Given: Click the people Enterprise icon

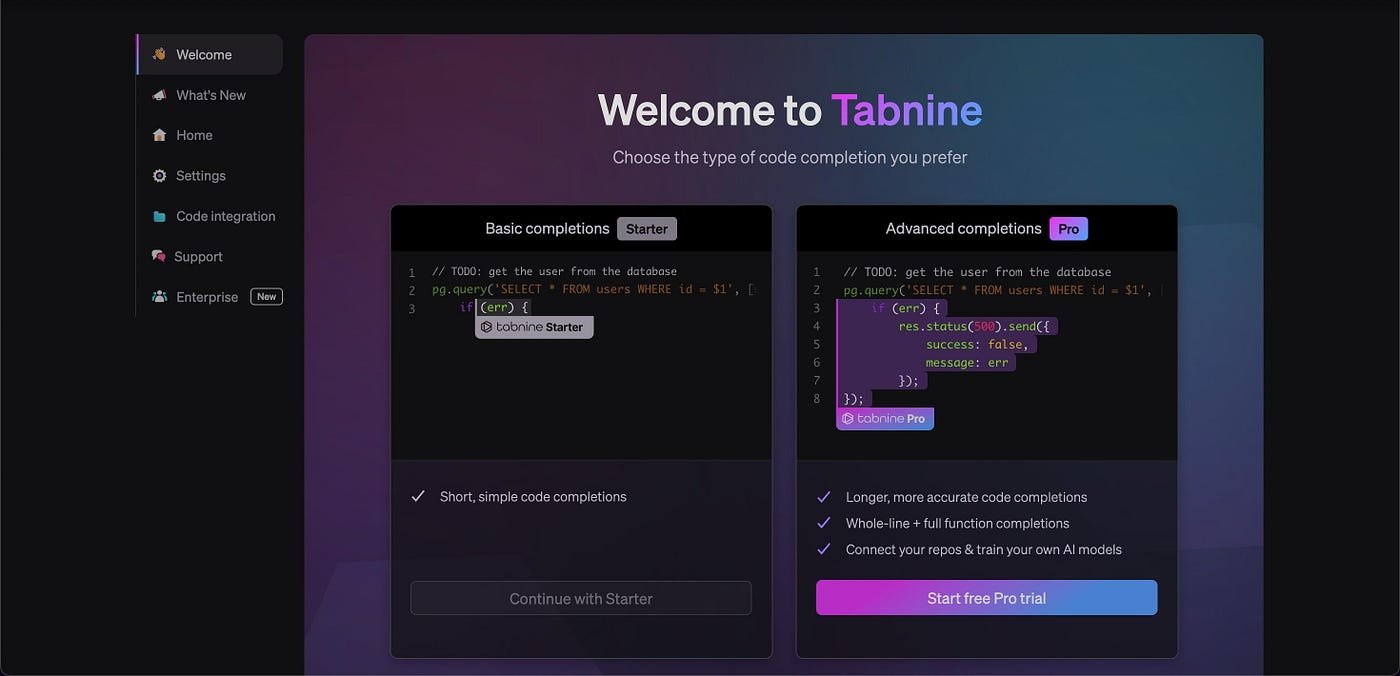Looking at the screenshot, I should [x=159, y=297].
